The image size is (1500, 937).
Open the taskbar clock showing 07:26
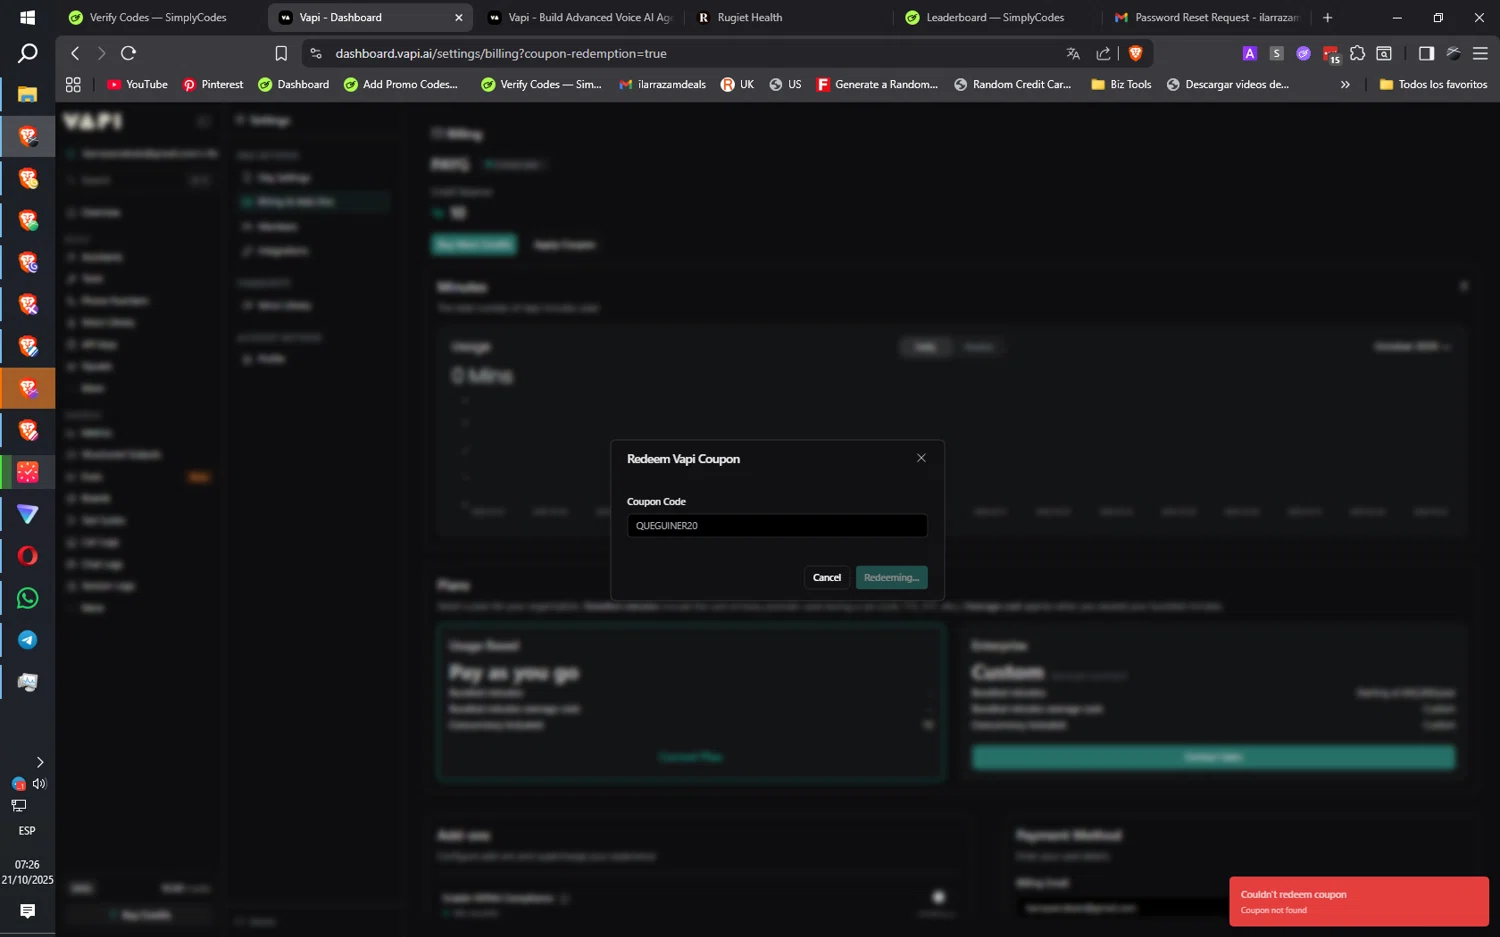[x=27, y=872]
